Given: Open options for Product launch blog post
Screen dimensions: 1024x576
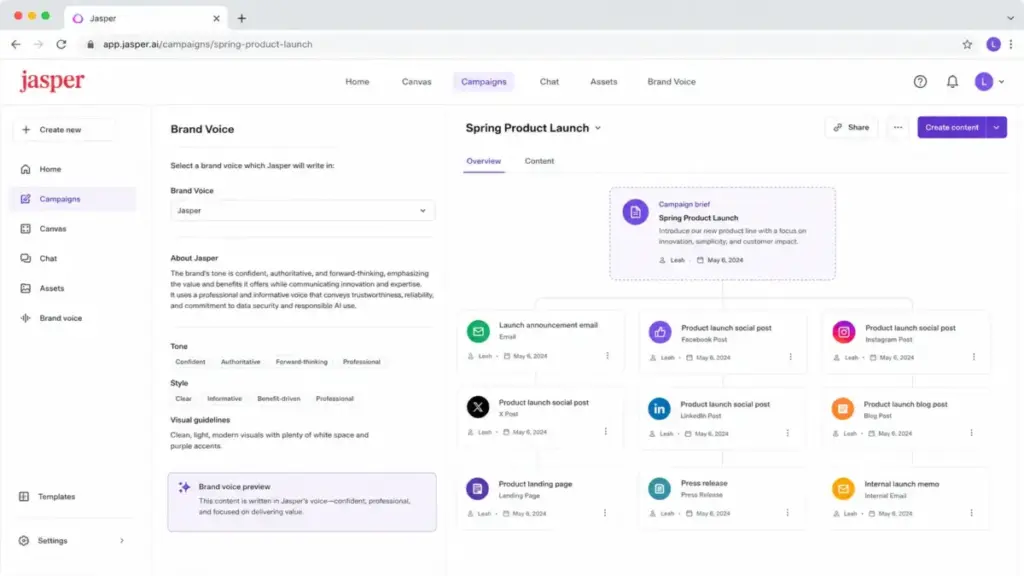Looking at the screenshot, I should point(971,433).
